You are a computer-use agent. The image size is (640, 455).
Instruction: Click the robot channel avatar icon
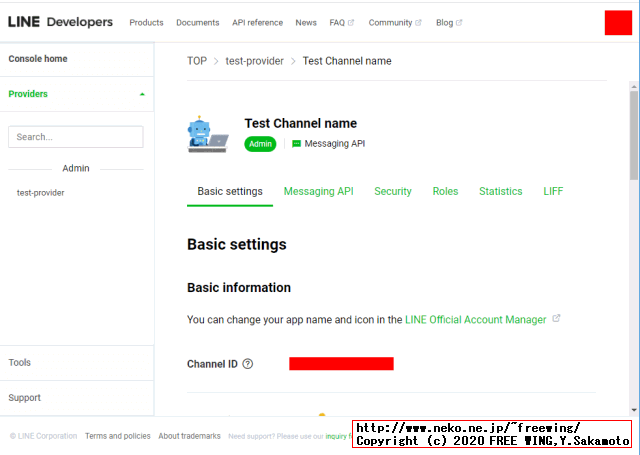point(207,133)
